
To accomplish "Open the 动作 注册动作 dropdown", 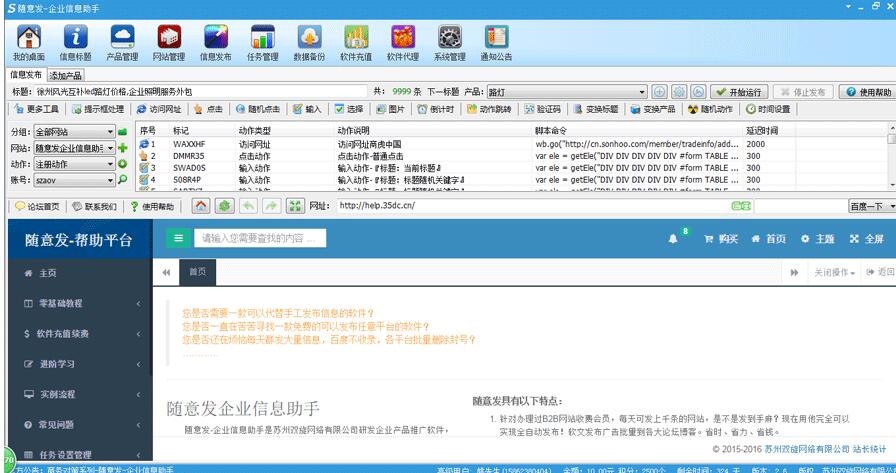I will tap(74, 164).
